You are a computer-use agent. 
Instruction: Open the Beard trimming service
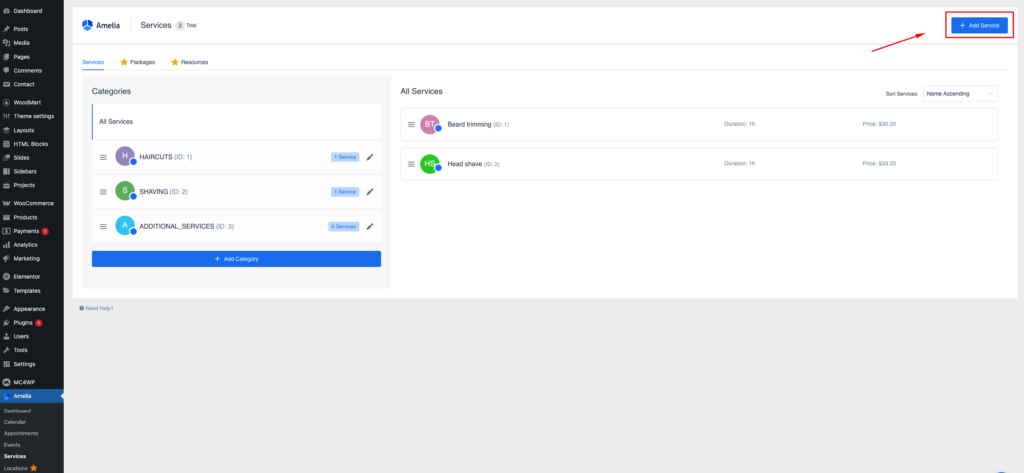[699, 124]
